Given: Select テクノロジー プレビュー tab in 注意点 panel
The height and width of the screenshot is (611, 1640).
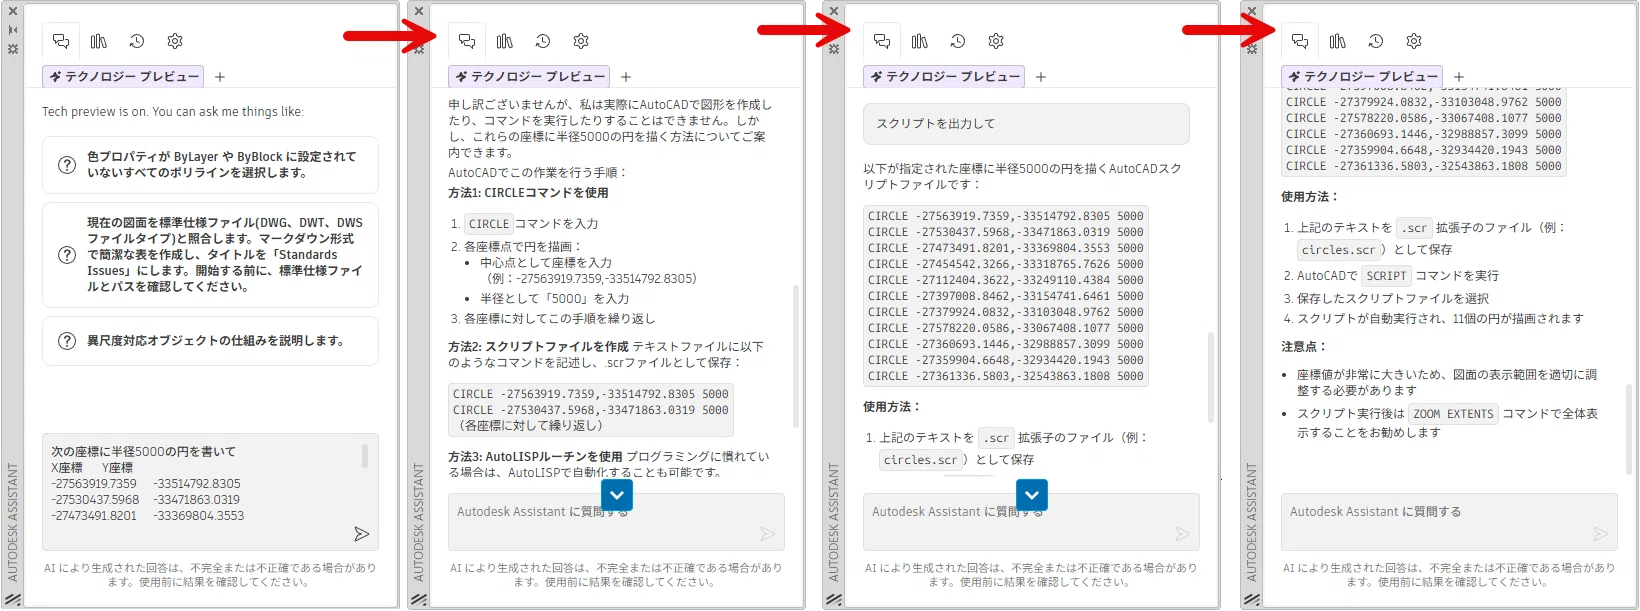Looking at the screenshot, I should (x=1362, y=76).
